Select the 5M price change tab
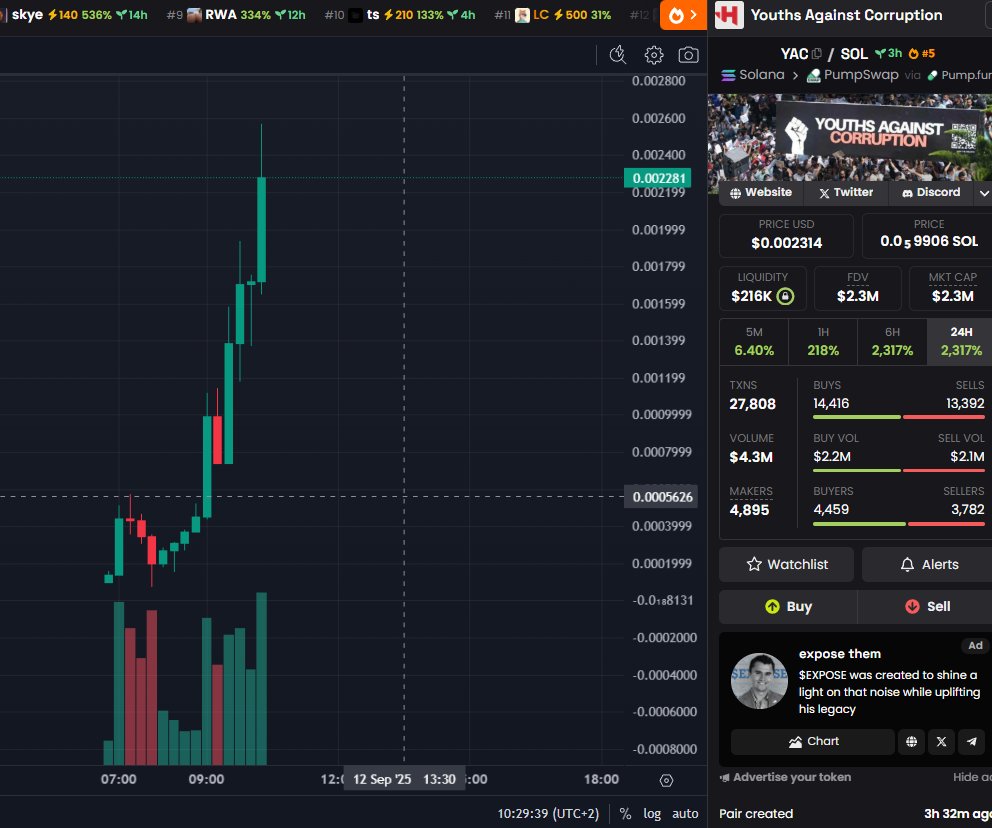The height and width of the screenshot is (828, 992). (x=754, y=342)
